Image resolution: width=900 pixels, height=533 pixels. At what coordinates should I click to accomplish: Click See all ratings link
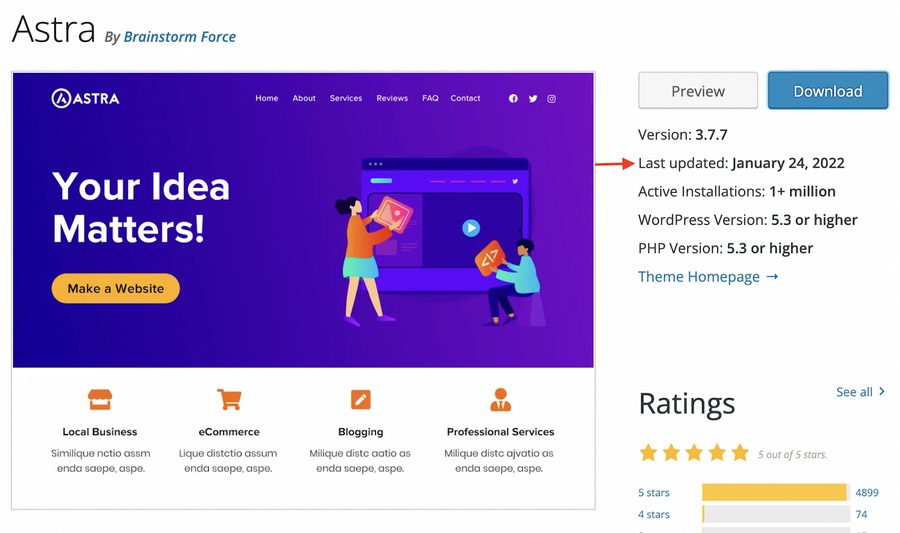(860, 392)
